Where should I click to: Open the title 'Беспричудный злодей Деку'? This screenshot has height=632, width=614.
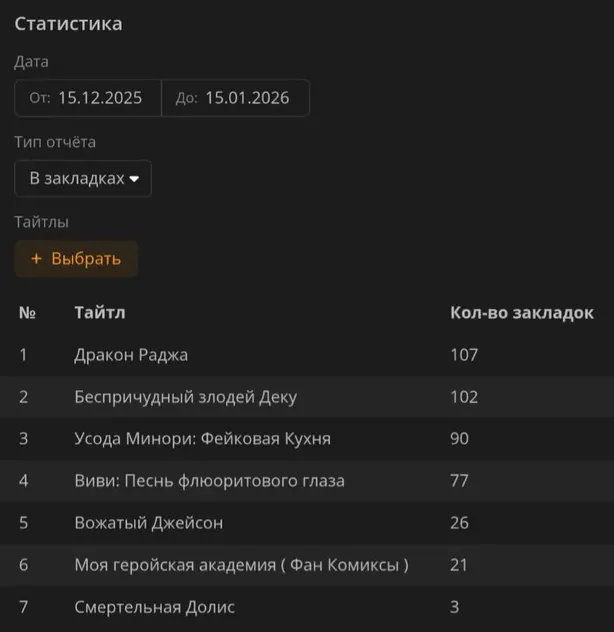[x=185, y=397]
